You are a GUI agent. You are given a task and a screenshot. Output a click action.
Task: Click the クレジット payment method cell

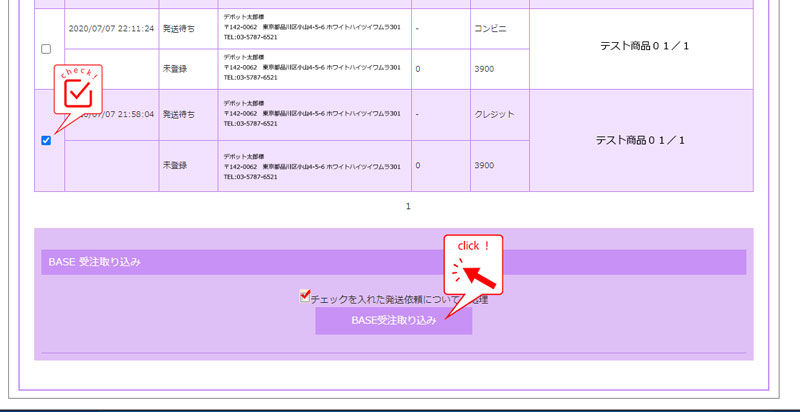click(x=493, y=114)
